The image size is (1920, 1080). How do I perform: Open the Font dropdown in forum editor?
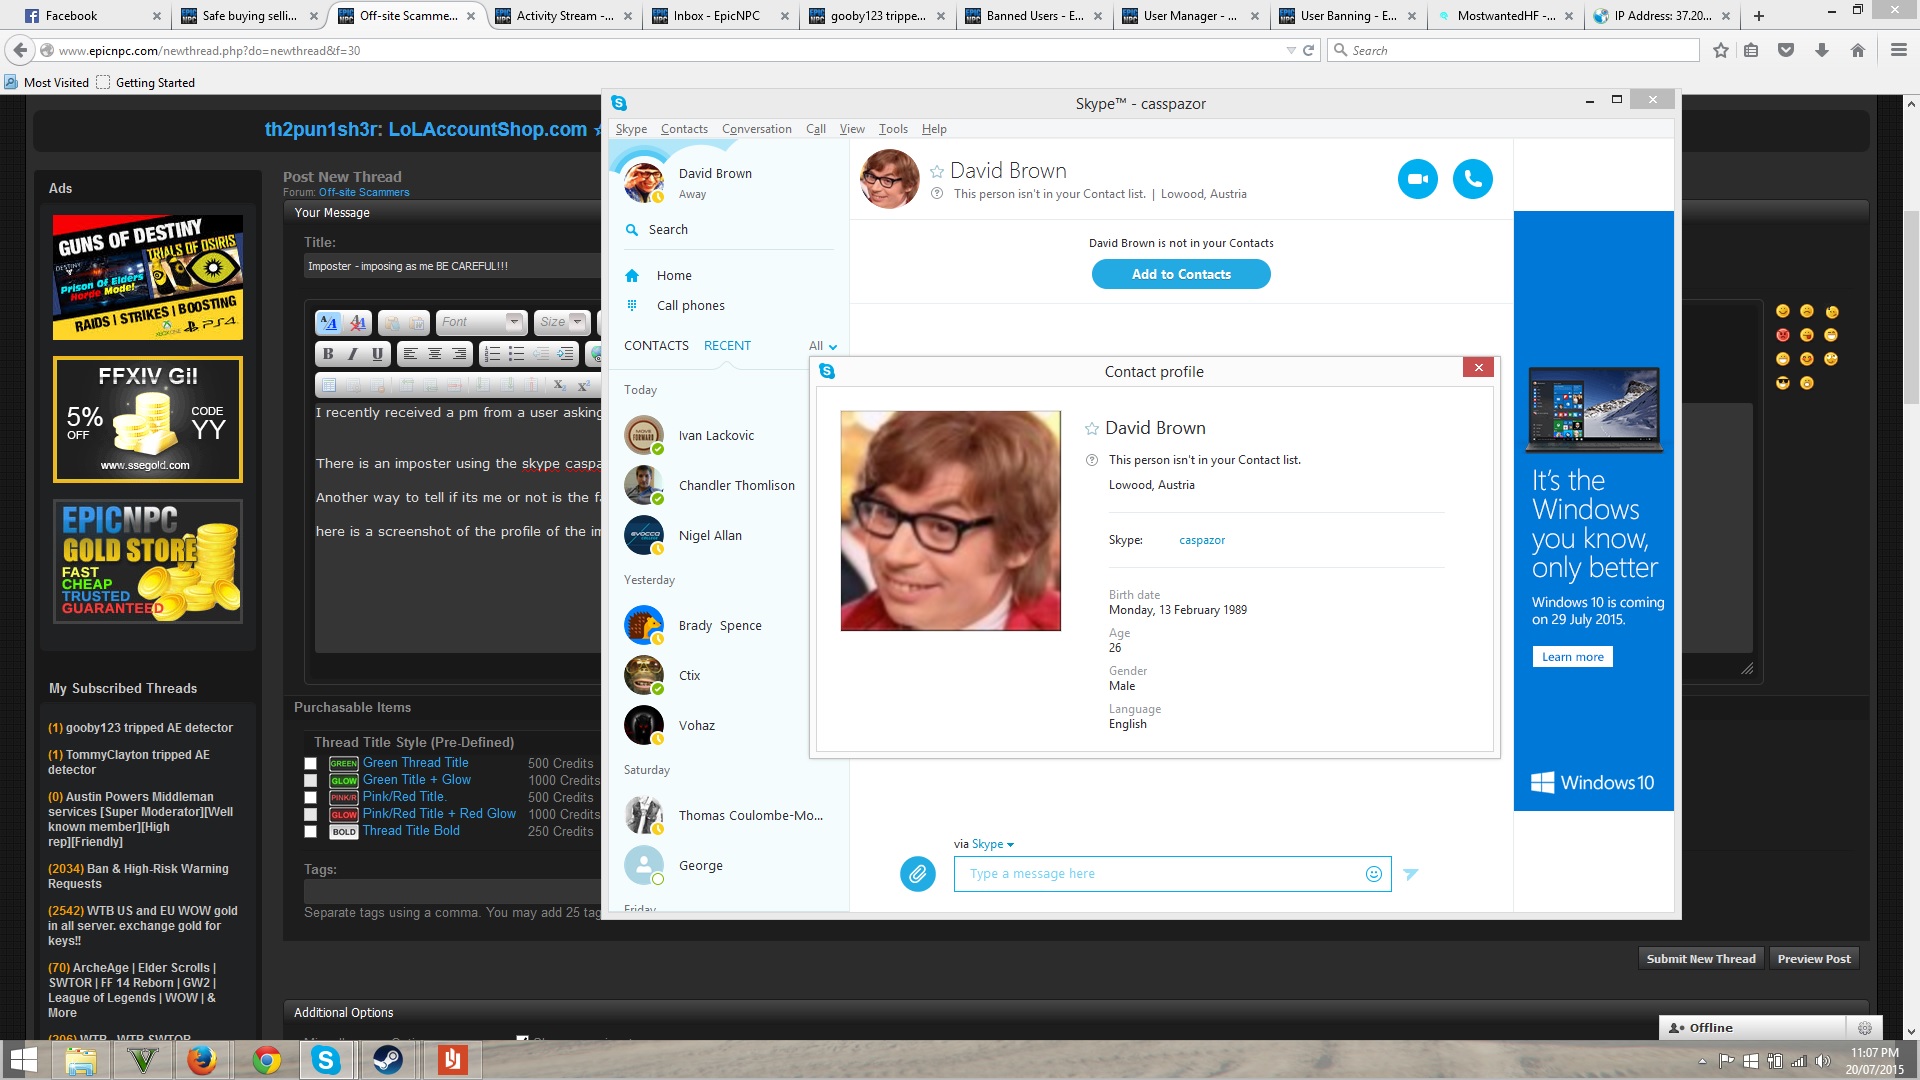pos(482,322)
